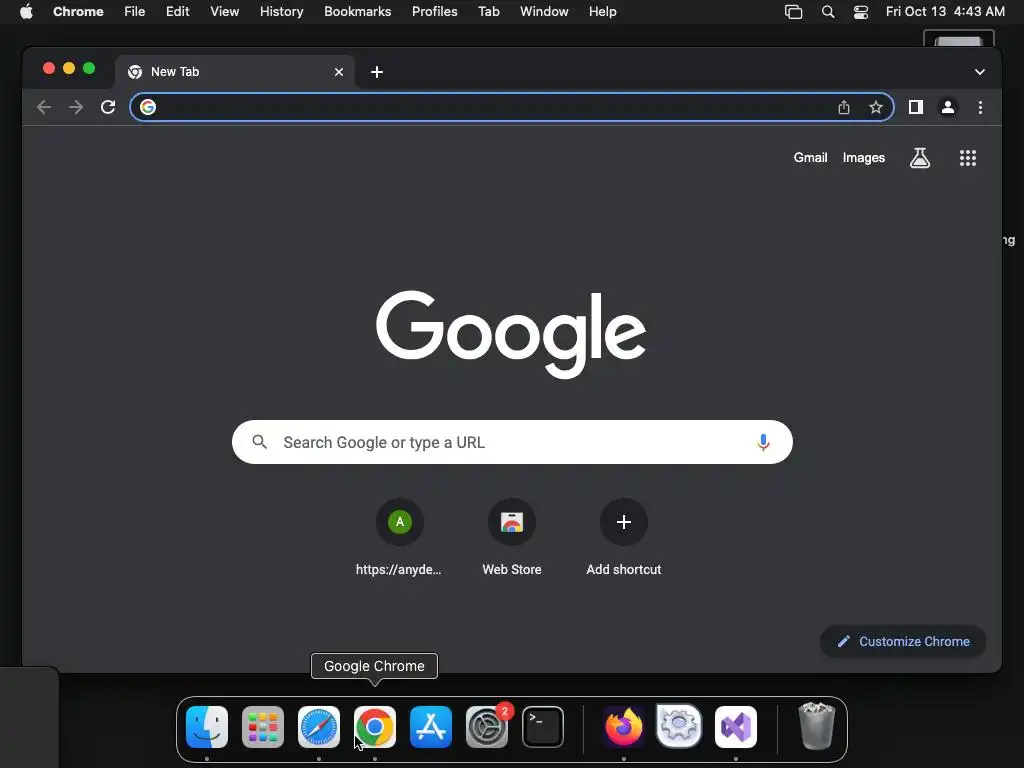Open the Chrome application menu
Image resolution: width=1024 pixels, height=768 pixels.
pos(78,12)
